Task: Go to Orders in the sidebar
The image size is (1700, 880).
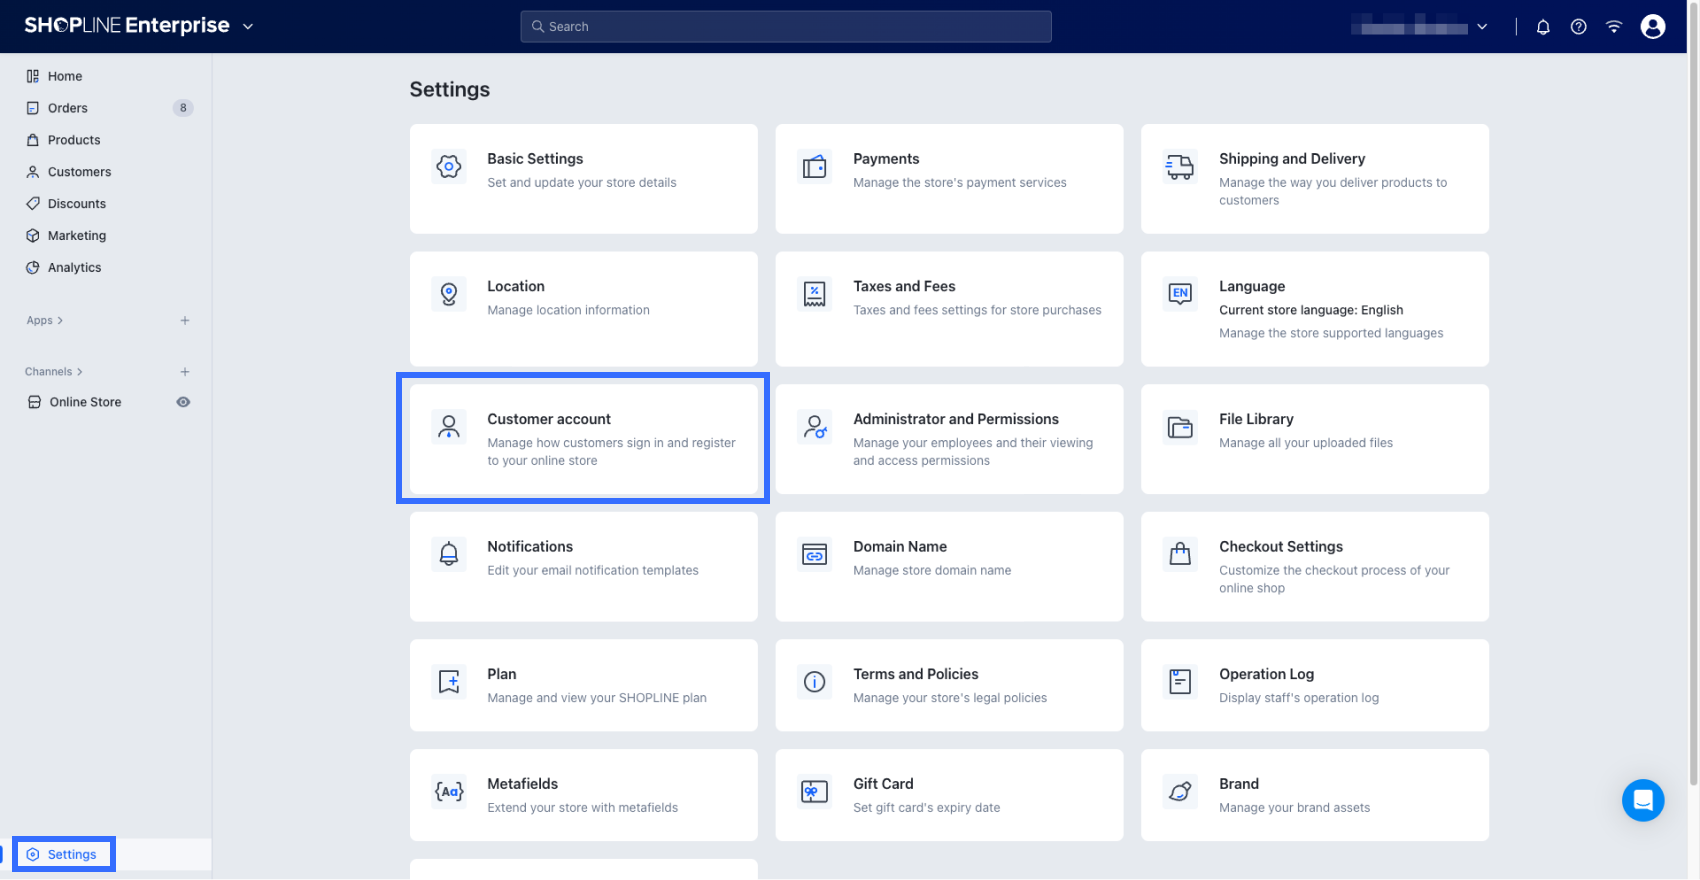Action: coord(68,108)
